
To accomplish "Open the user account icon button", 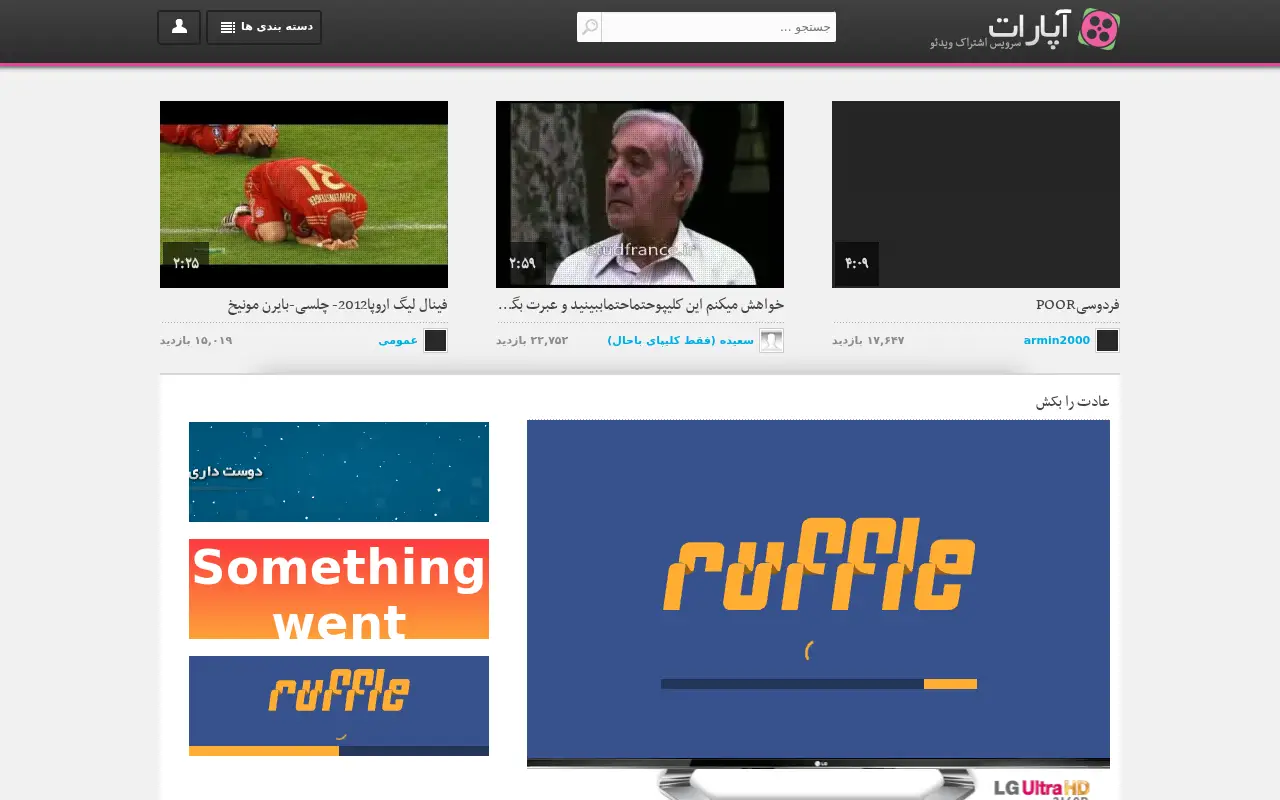I will point(179,27).
